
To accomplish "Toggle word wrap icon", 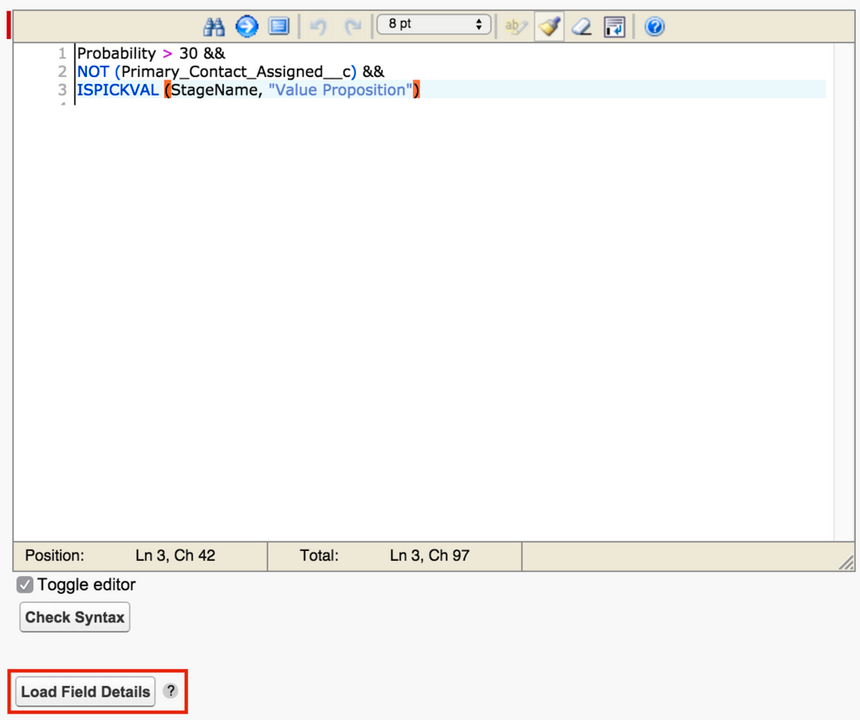I will tap(614, 26).
